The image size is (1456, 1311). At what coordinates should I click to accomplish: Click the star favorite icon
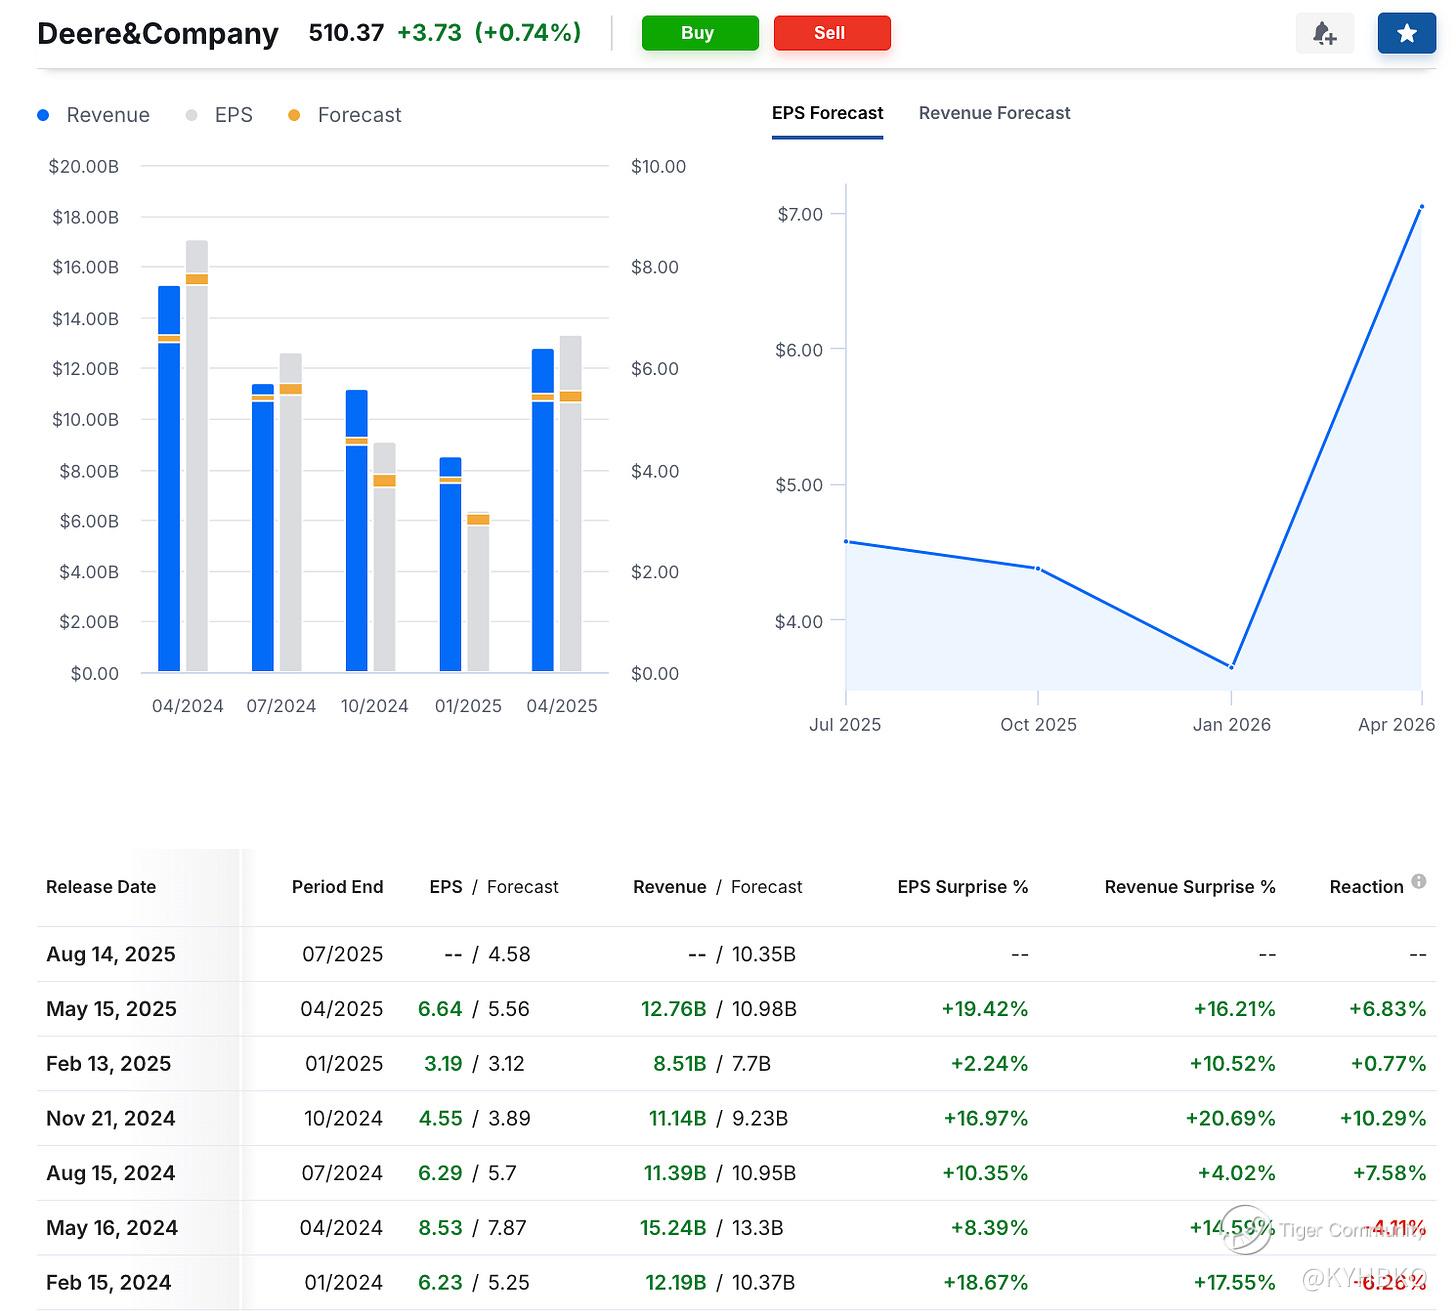(1406, 34)
